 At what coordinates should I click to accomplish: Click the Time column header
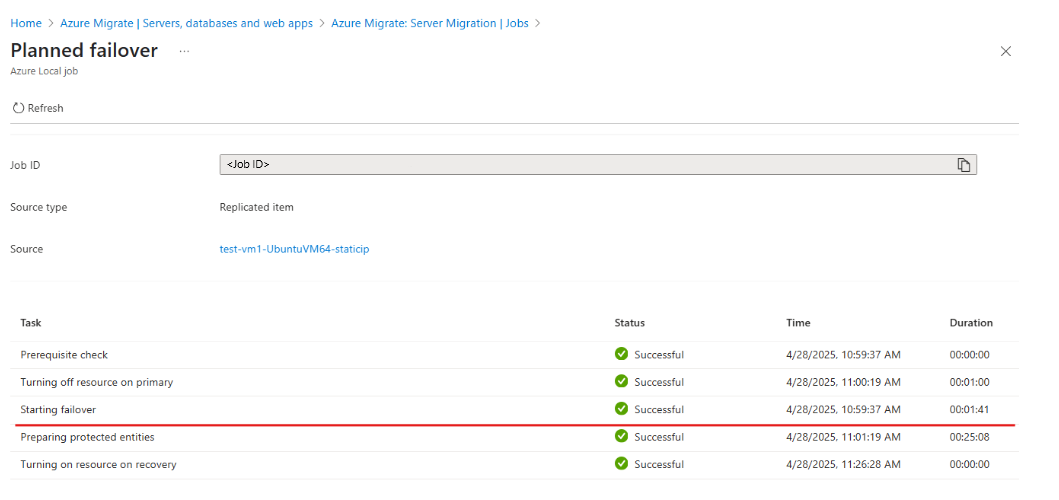pyautogui.click(x=798, y=323)
